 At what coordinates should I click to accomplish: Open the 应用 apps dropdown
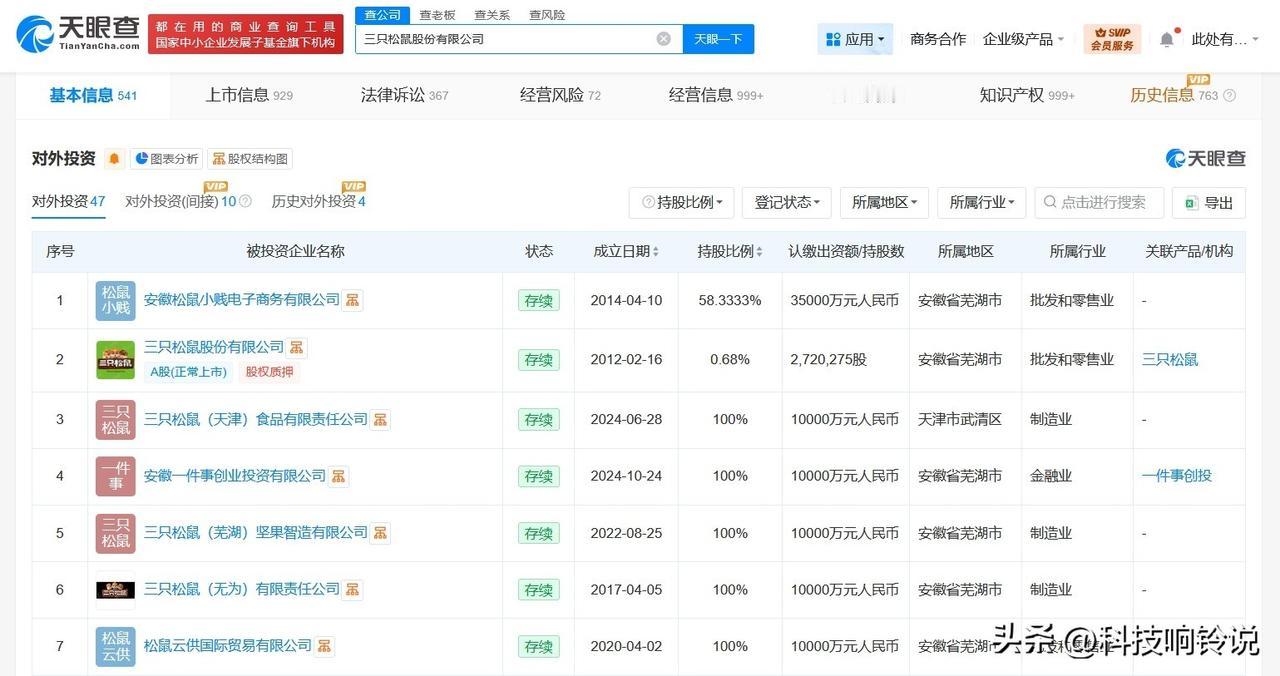[855, 38]
